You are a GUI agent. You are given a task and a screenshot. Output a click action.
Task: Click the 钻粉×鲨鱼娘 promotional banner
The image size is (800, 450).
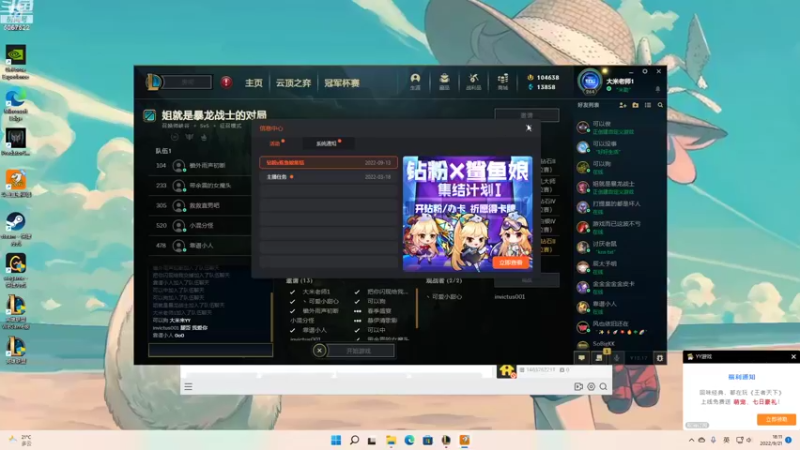467,213
